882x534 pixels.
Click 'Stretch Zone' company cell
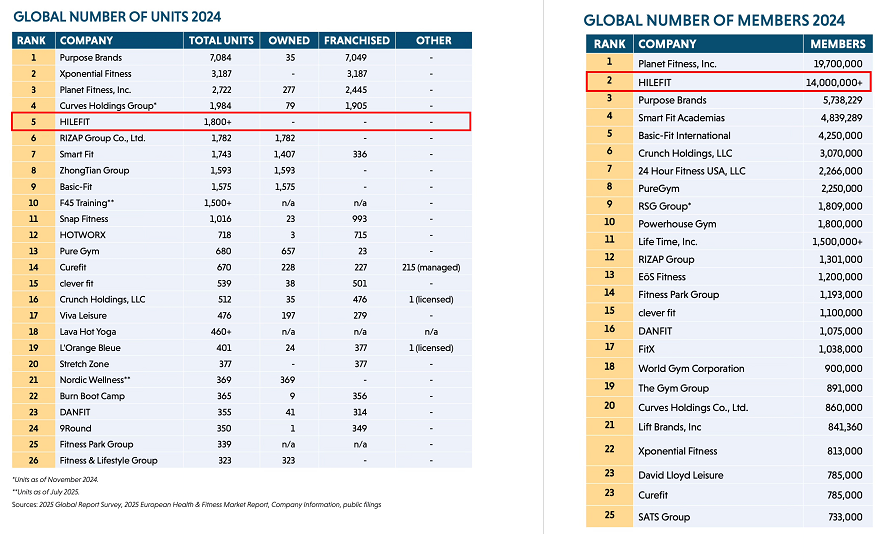tap(84, 364)
